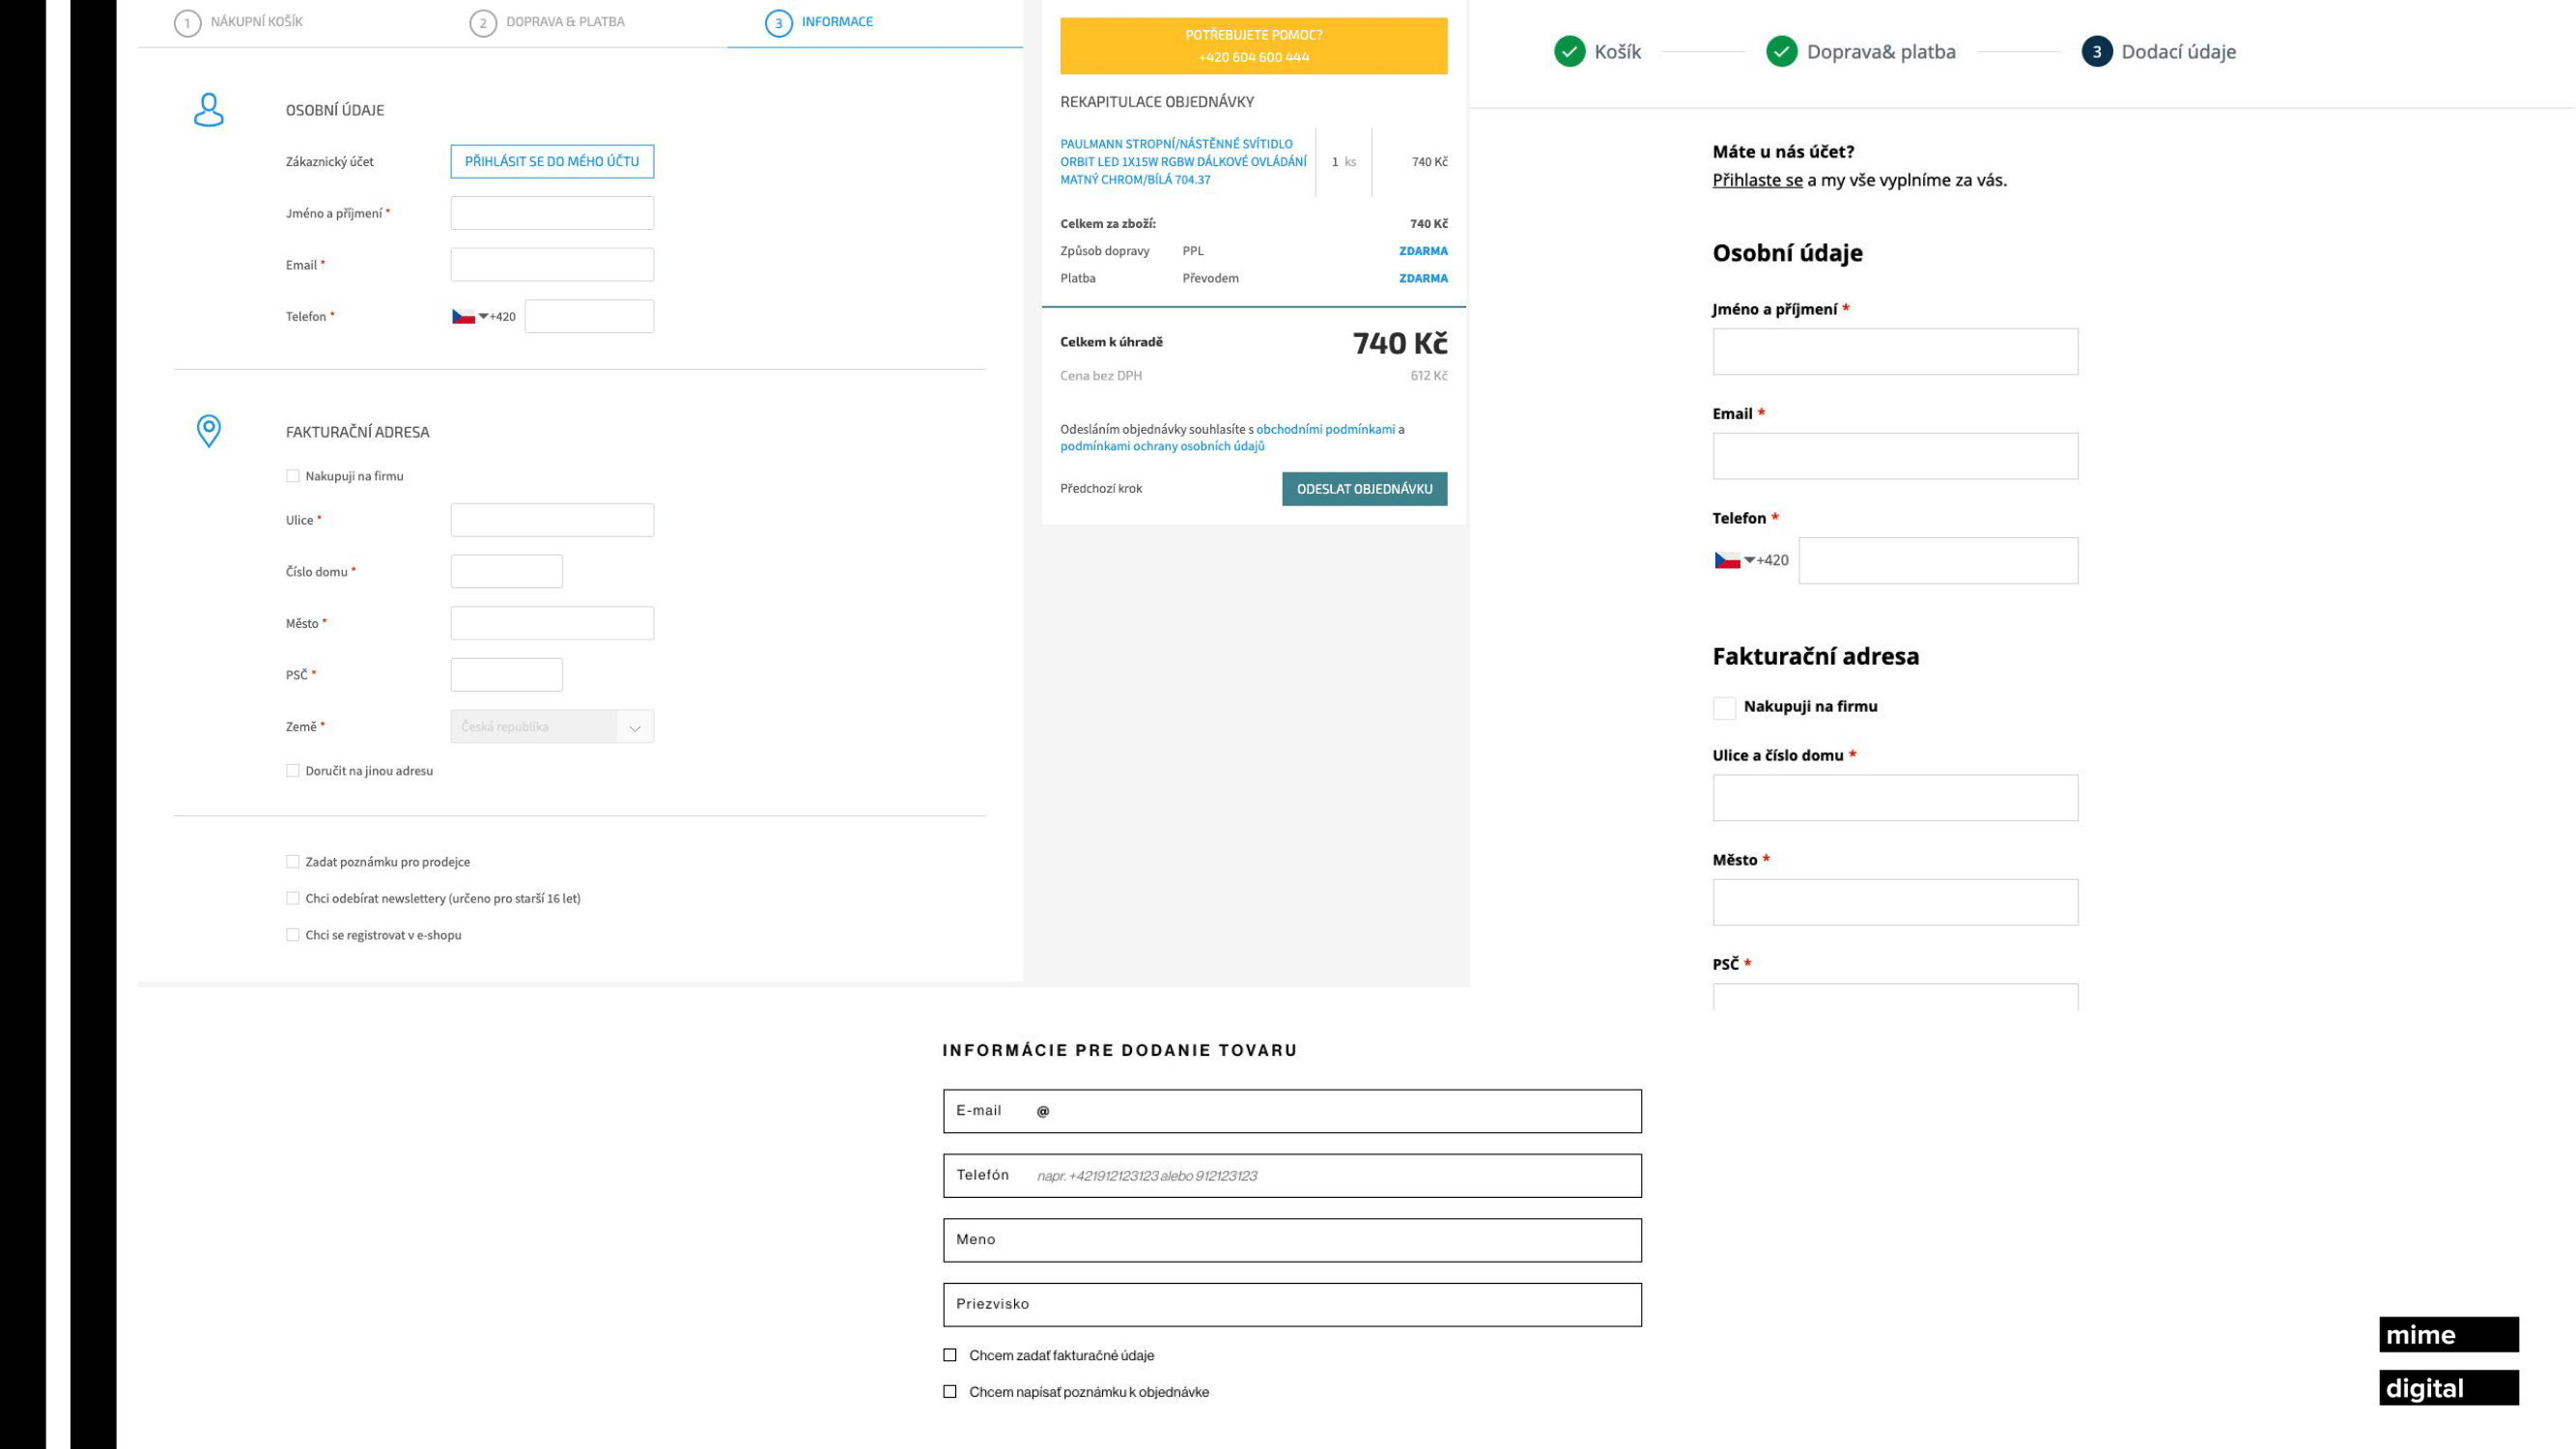Click the left Město input field

coord(552,623)
